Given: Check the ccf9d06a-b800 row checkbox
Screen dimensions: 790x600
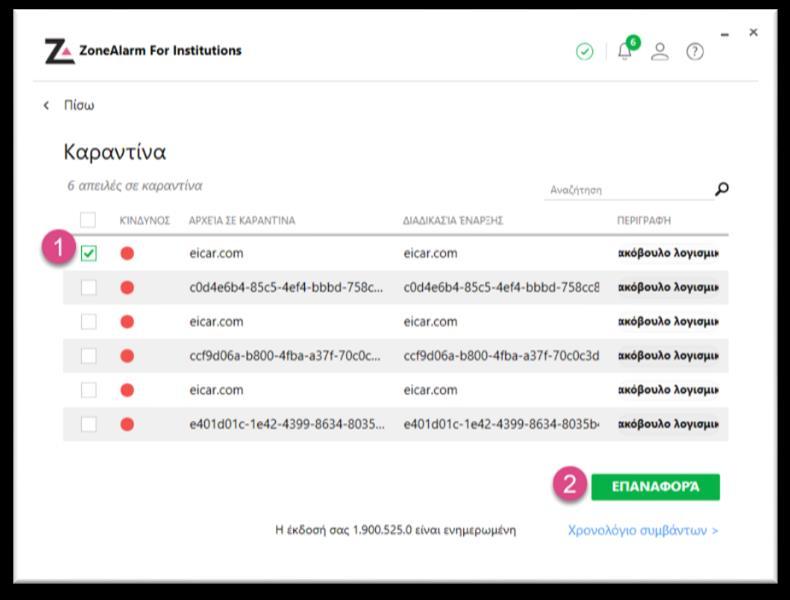Looking at the screenshot, I should [x=89, y=356].
